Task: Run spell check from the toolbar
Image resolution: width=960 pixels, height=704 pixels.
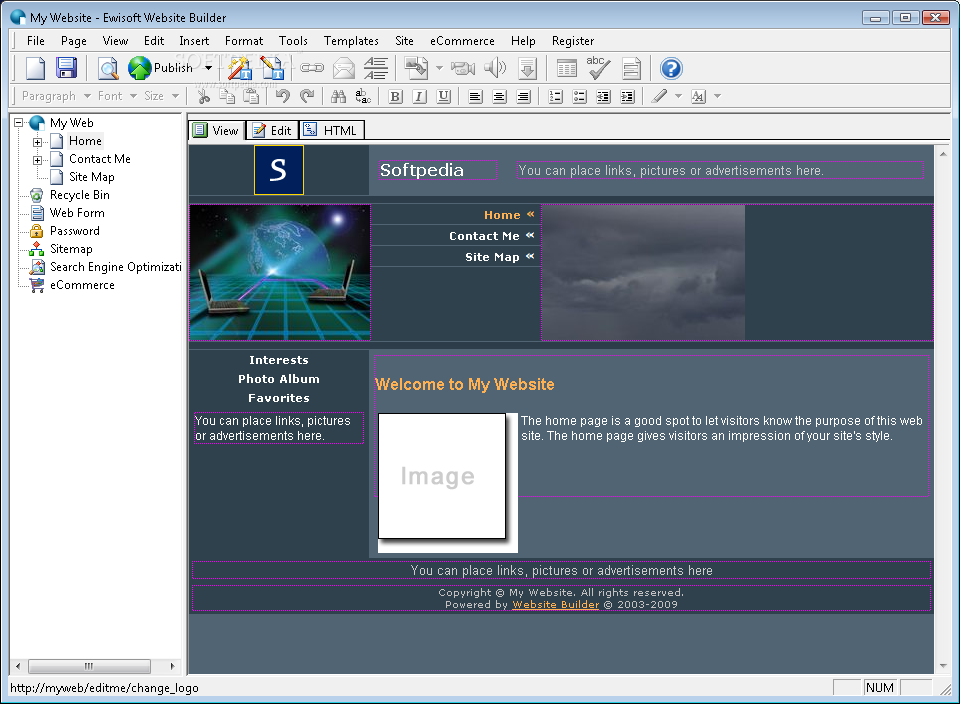Action: click(x=596, y=68)
